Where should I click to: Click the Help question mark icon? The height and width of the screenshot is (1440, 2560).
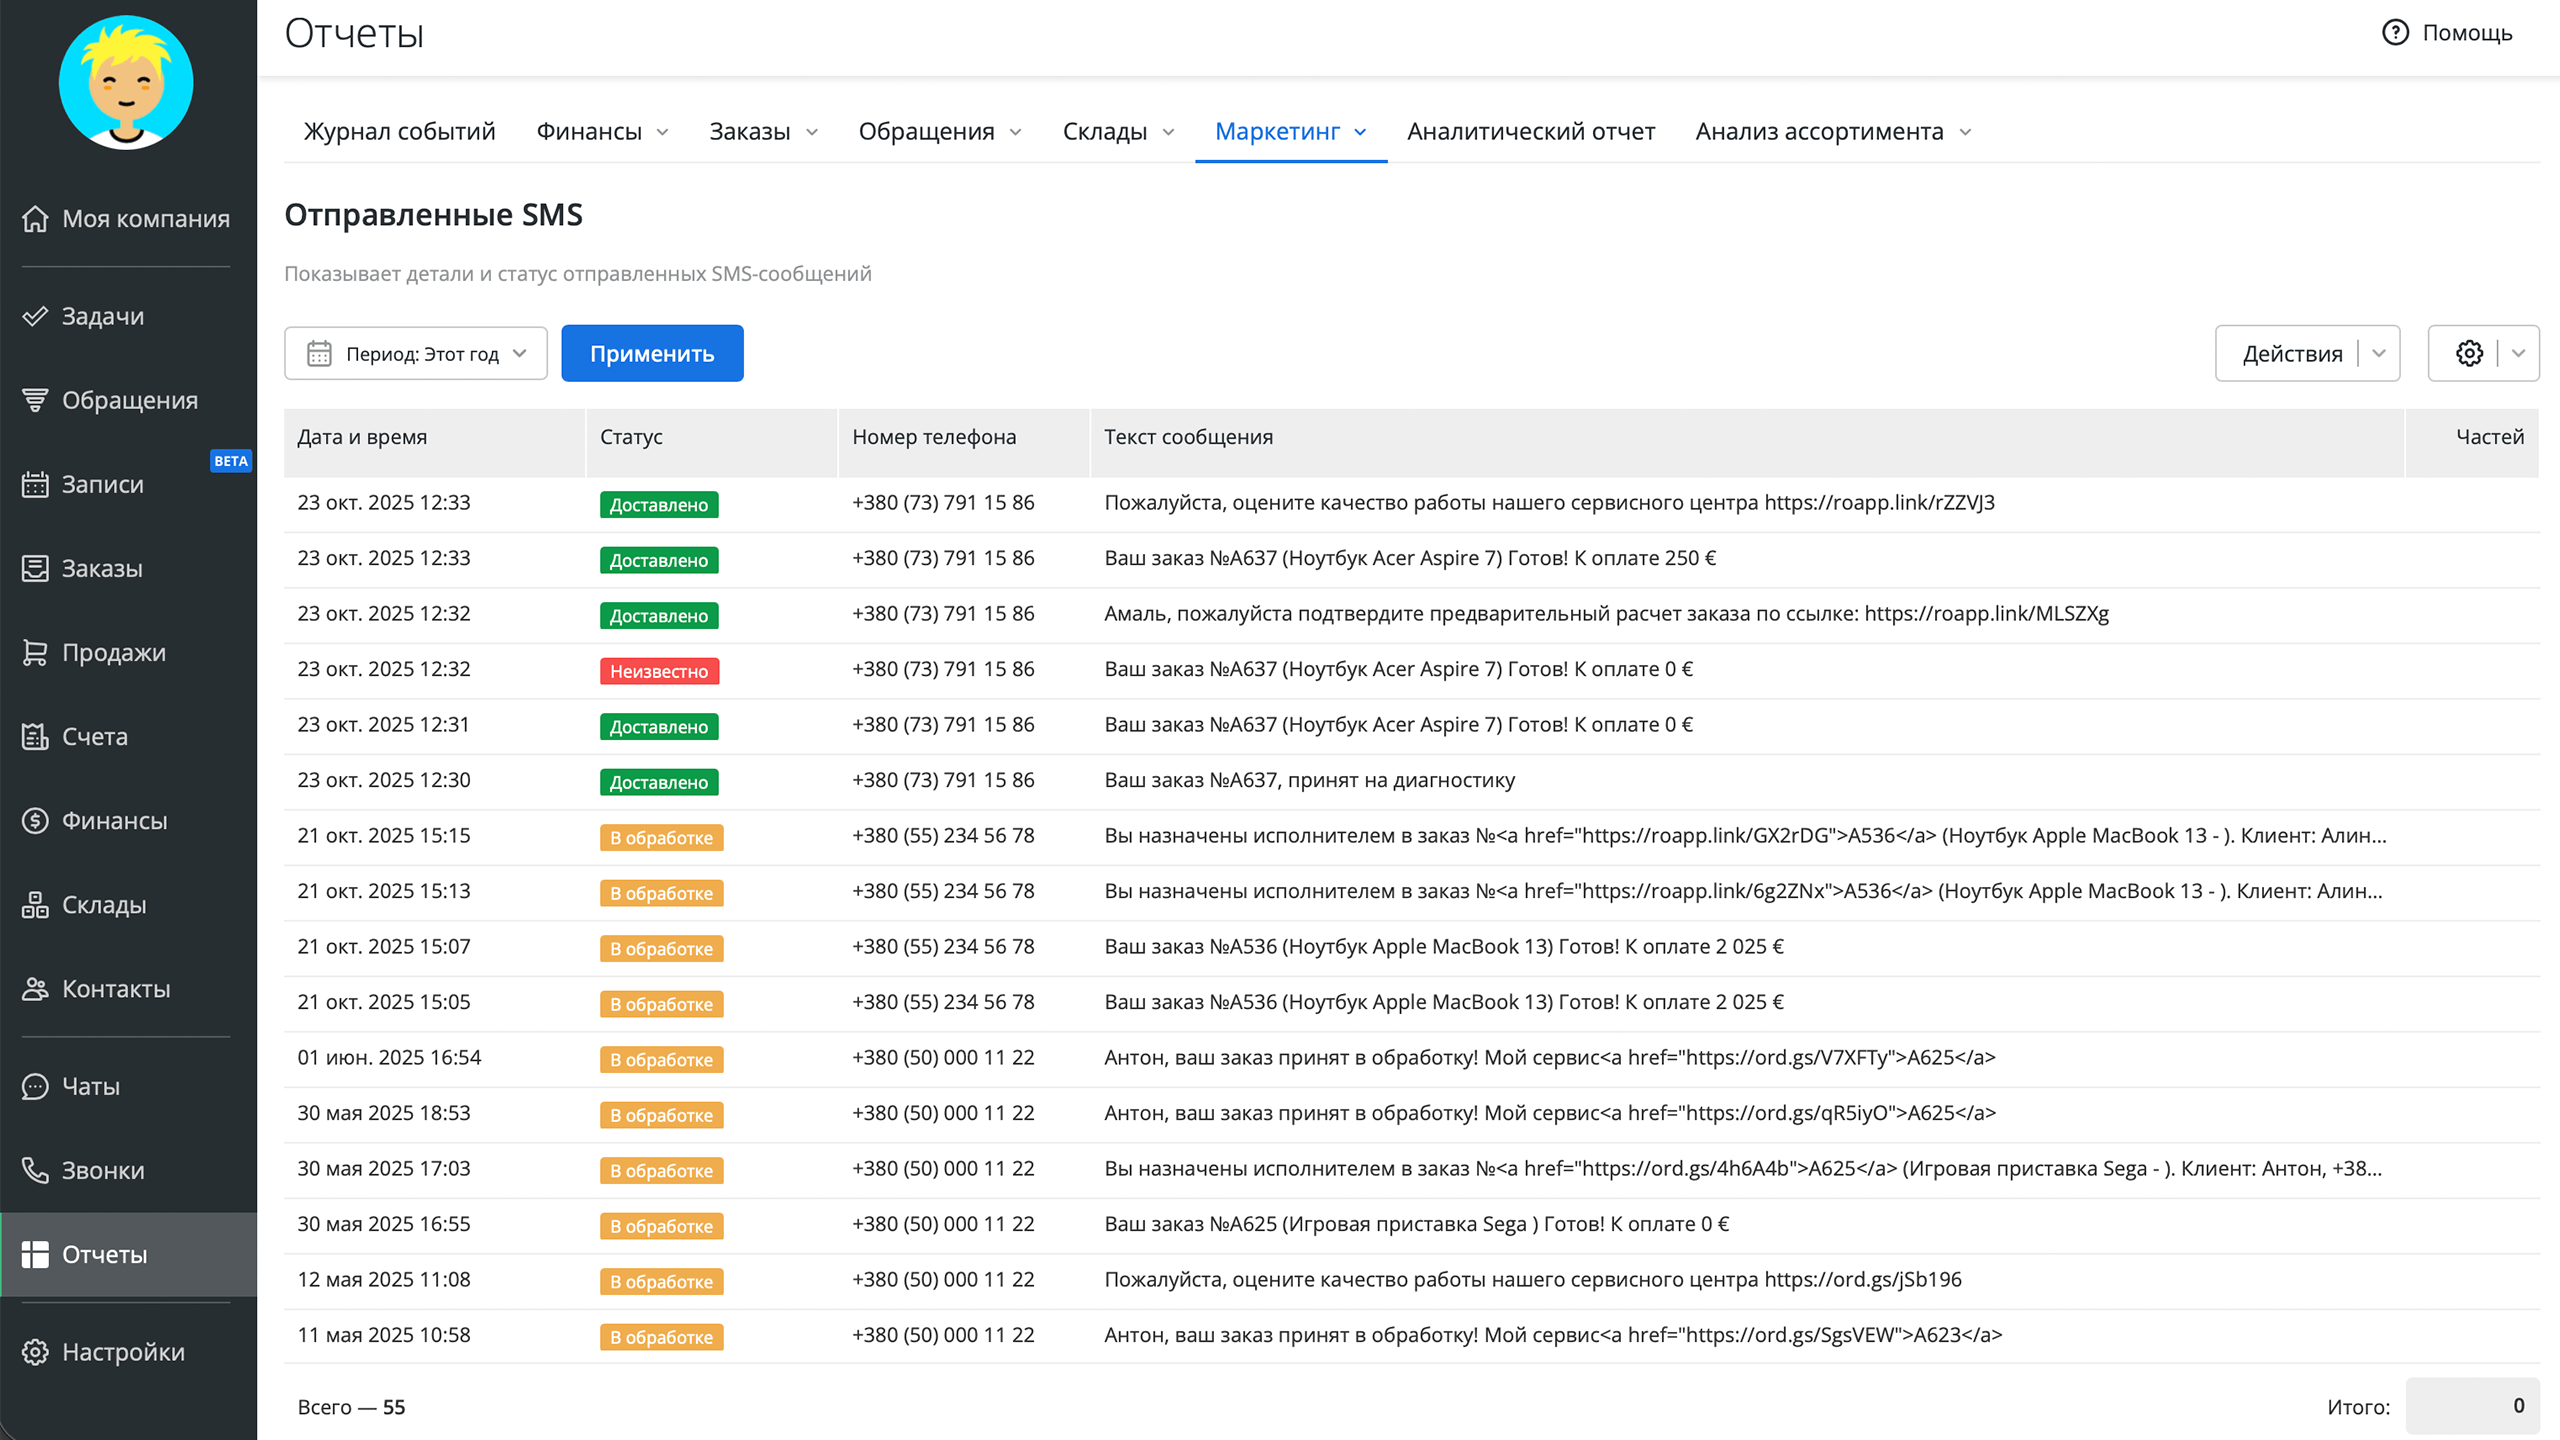2395,33
